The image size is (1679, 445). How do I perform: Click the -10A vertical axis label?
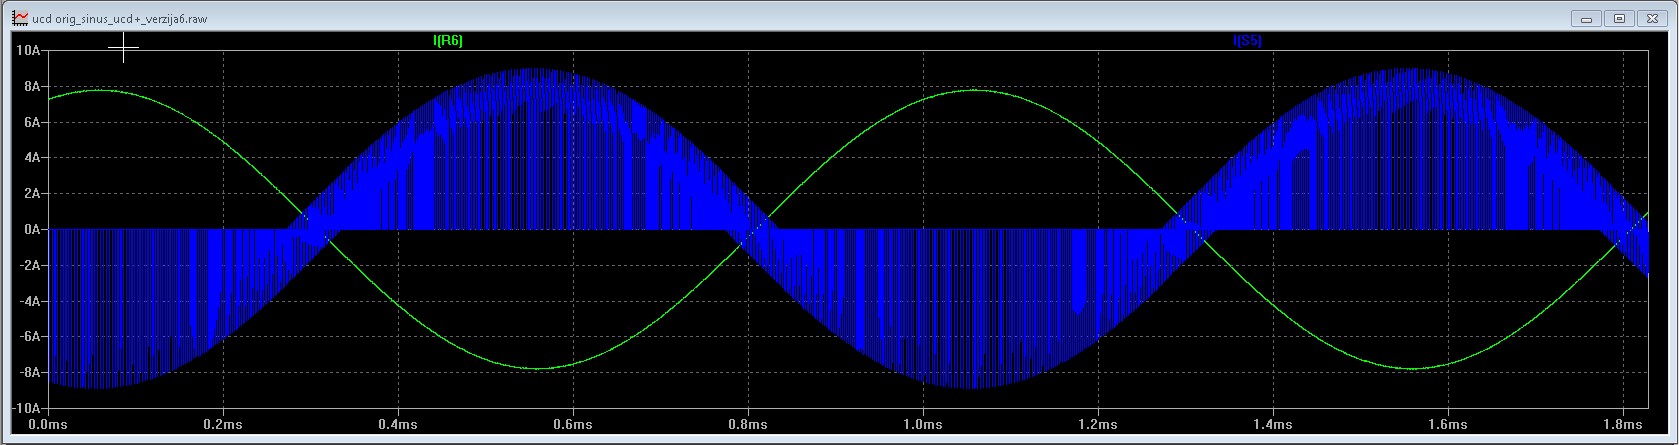coord(25,409)
